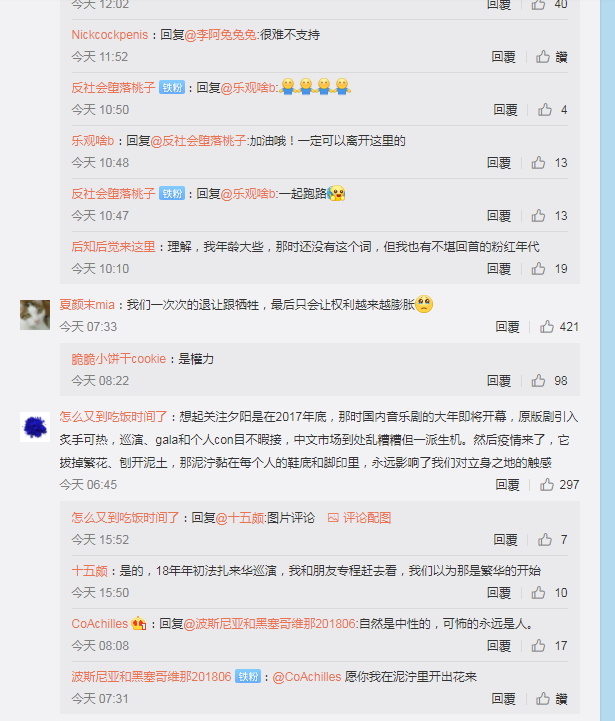Reply to 夏颜末mia's comment
The image size is (615, 721).
pyautogui.click(x=507, y=327)
